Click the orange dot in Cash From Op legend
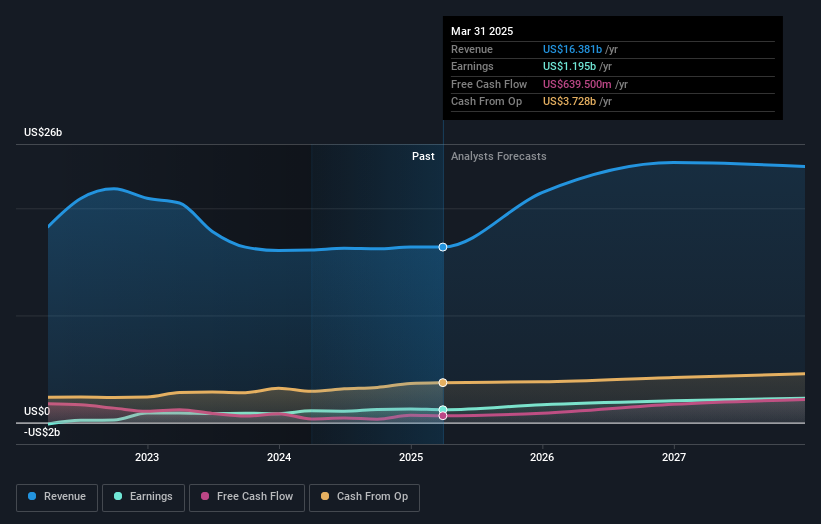 325,496
